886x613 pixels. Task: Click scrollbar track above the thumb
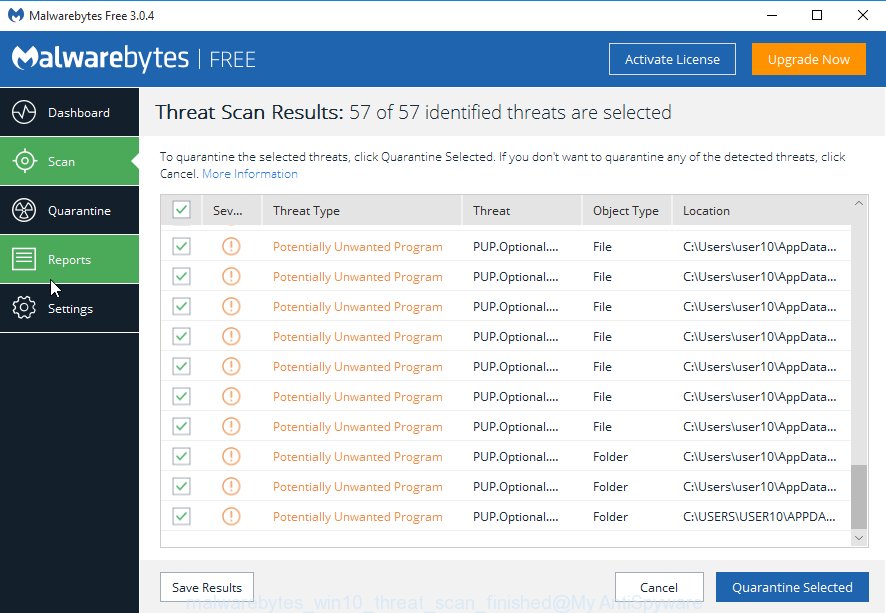(x=859, y=339)
